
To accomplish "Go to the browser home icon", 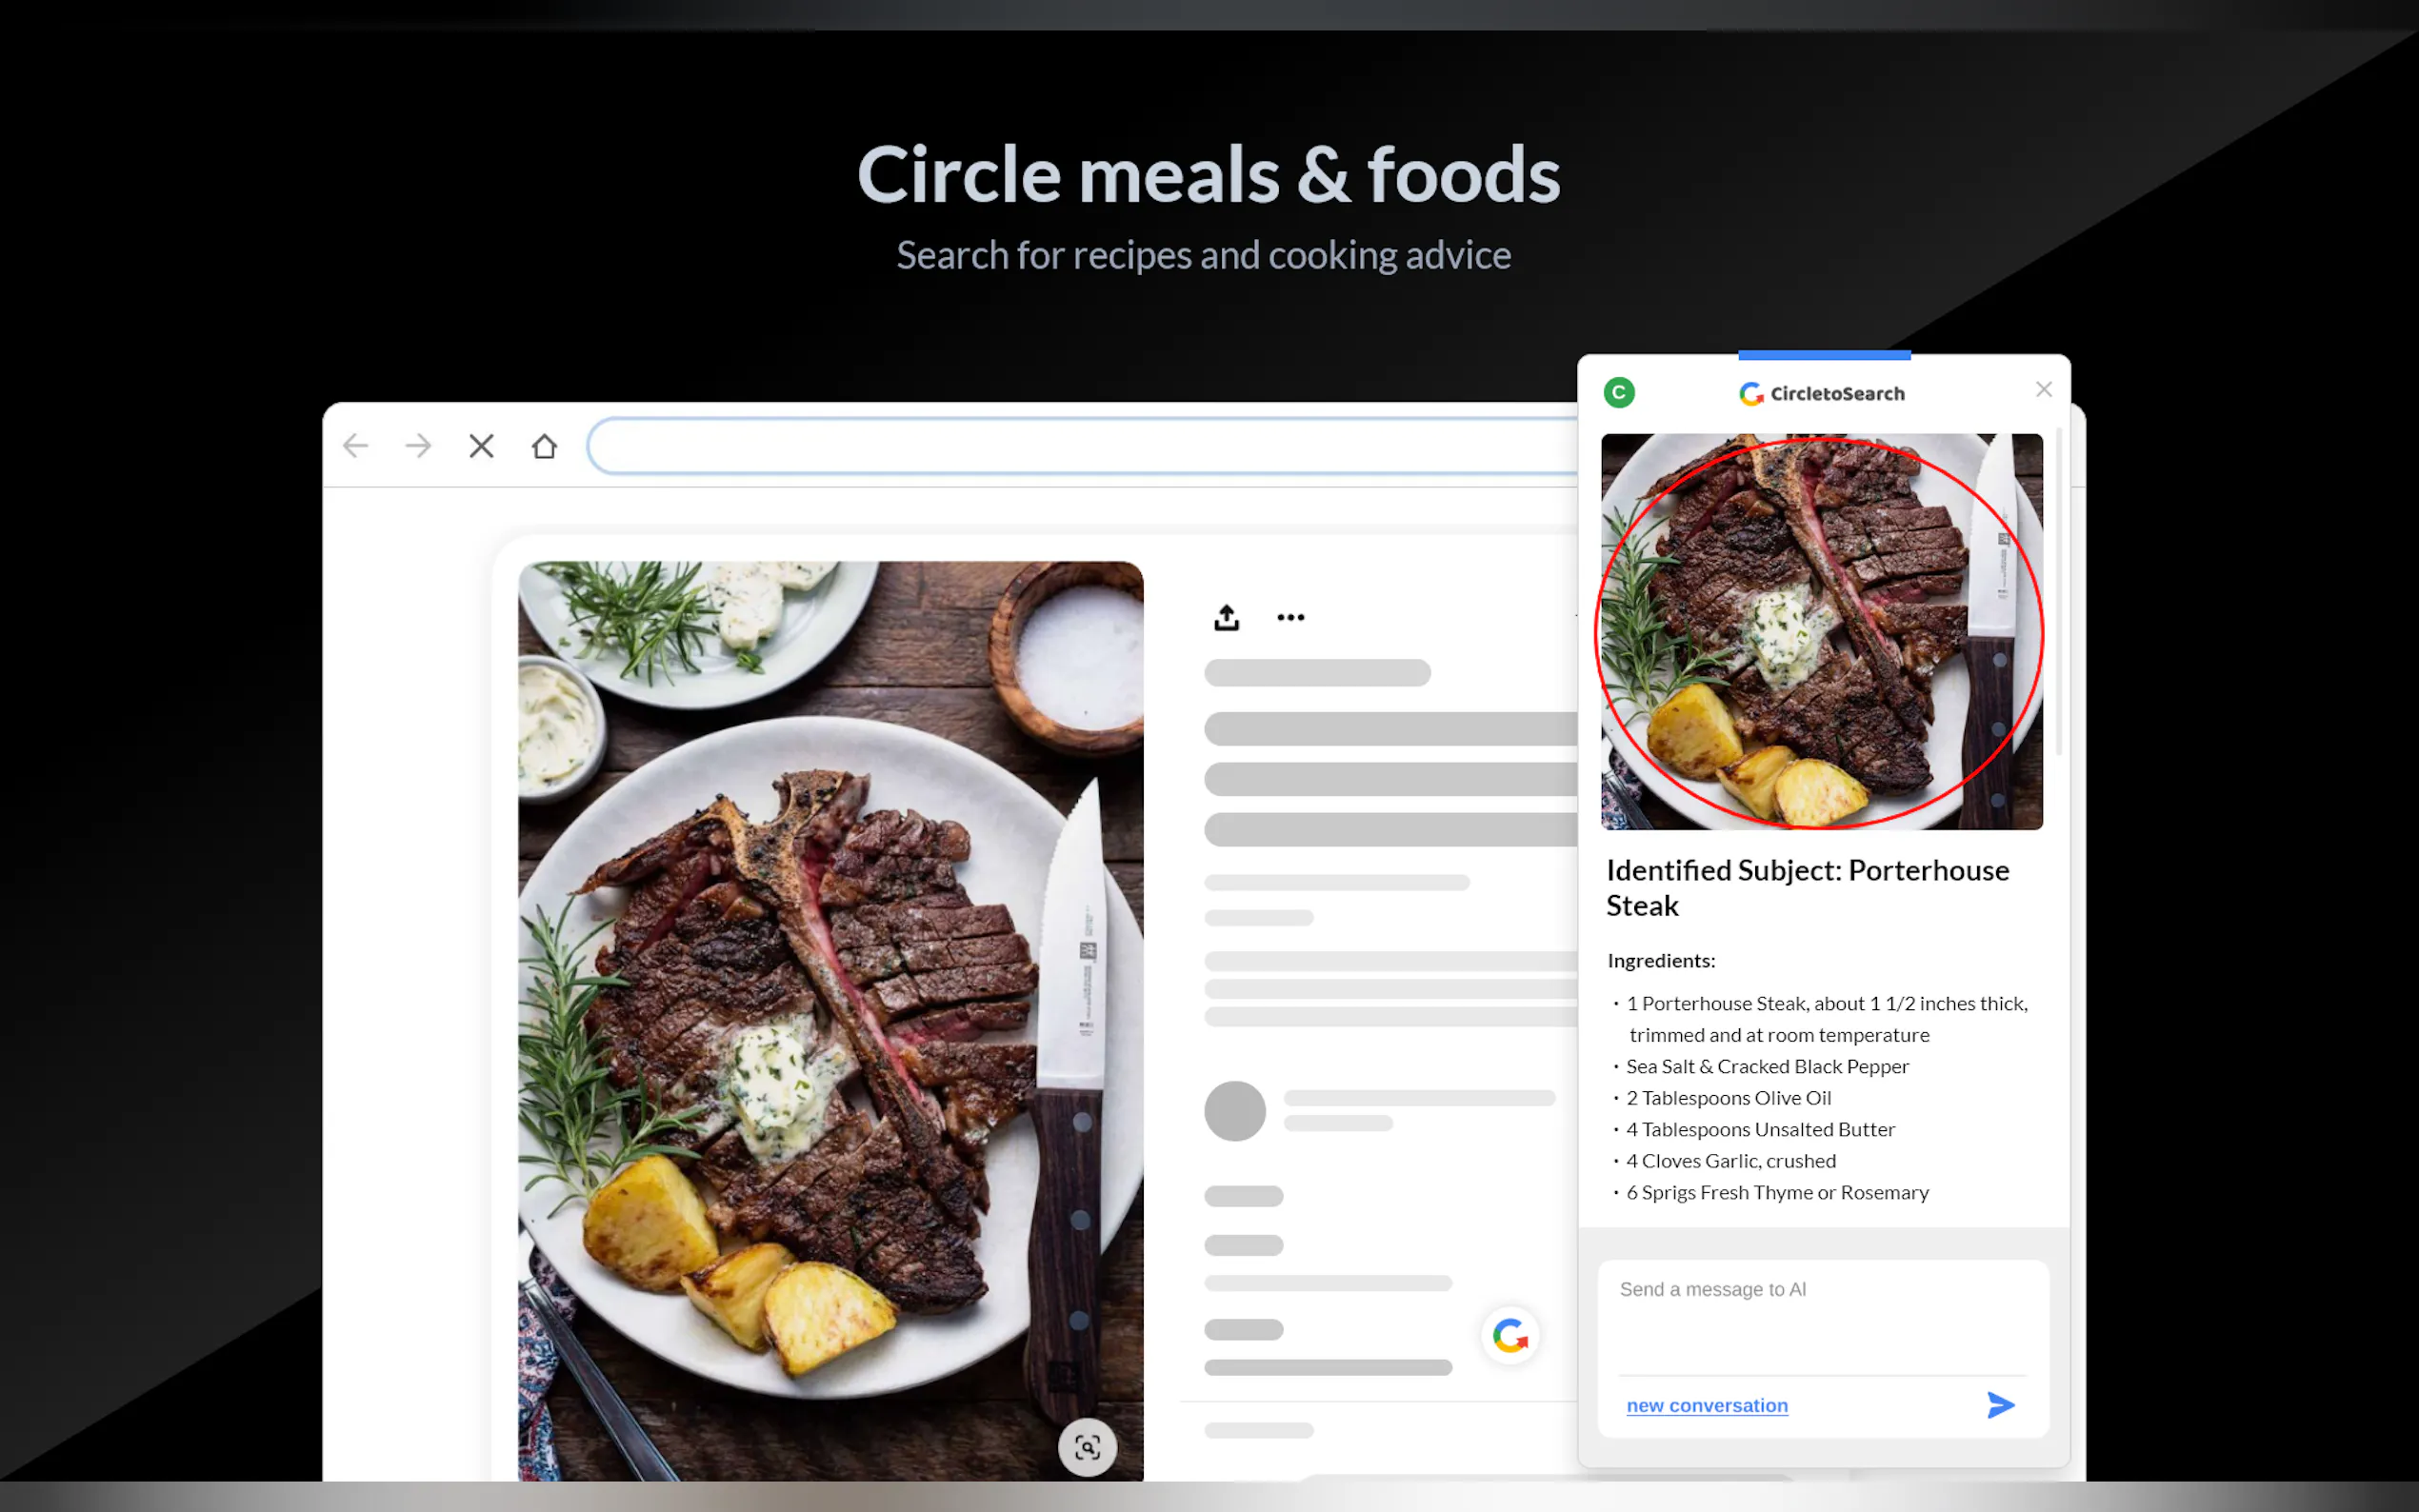I will [x=544, y=446].
